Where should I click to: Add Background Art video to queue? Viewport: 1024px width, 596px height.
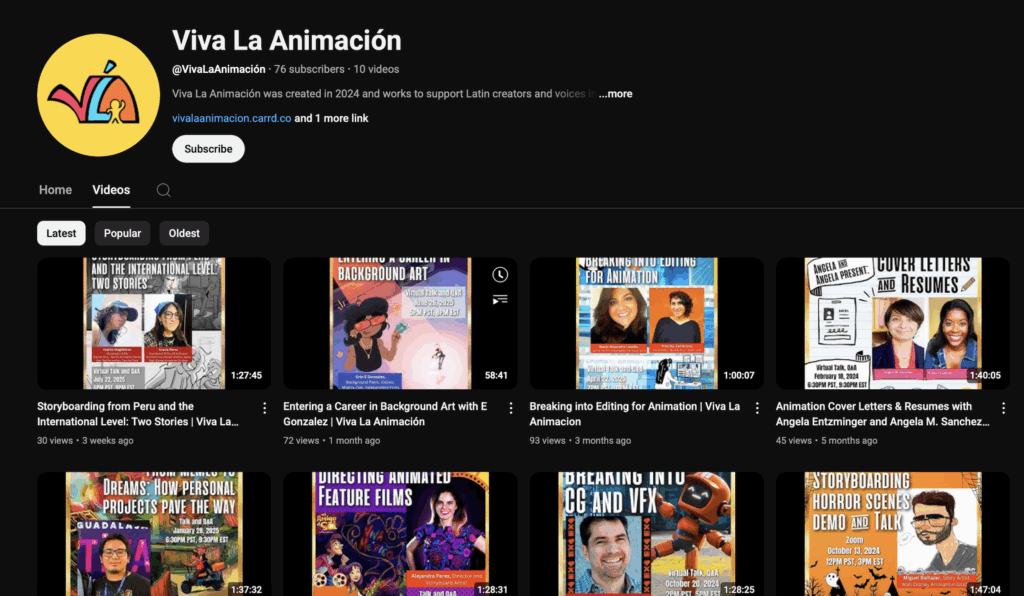(x=500, y=299)
